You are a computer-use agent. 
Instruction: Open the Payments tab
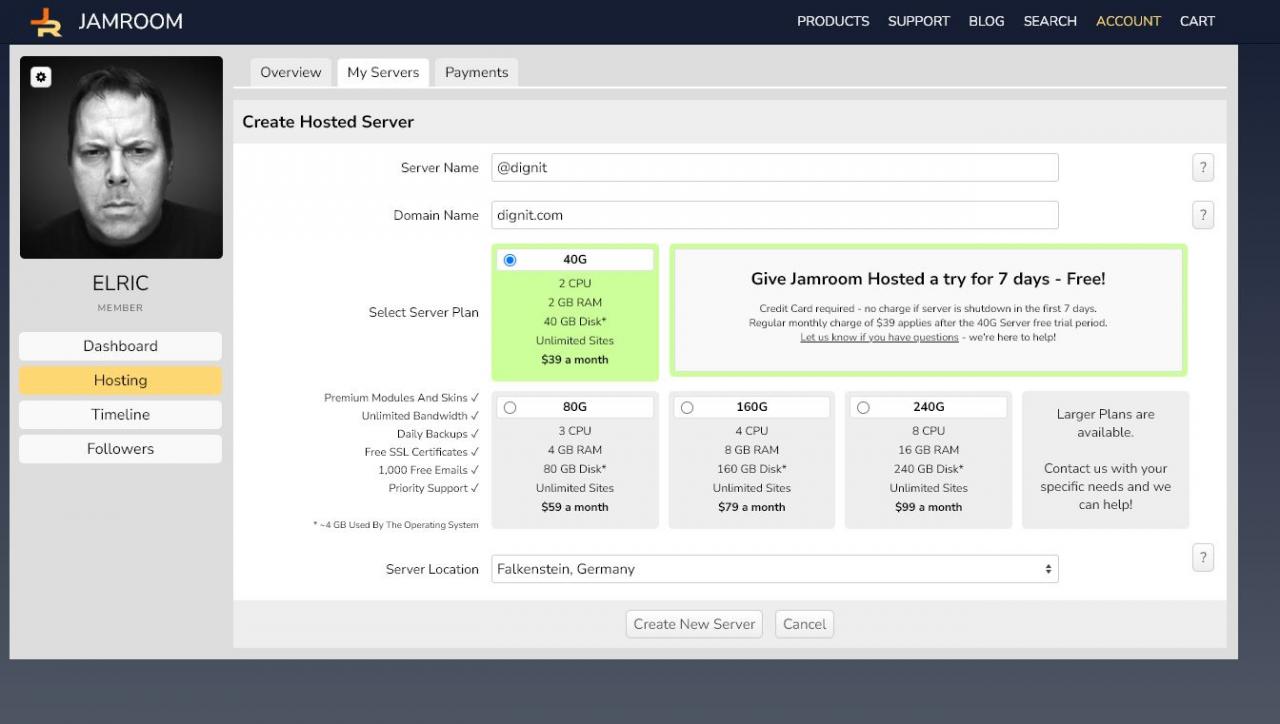pyautogui.click(x=476, y=72)
